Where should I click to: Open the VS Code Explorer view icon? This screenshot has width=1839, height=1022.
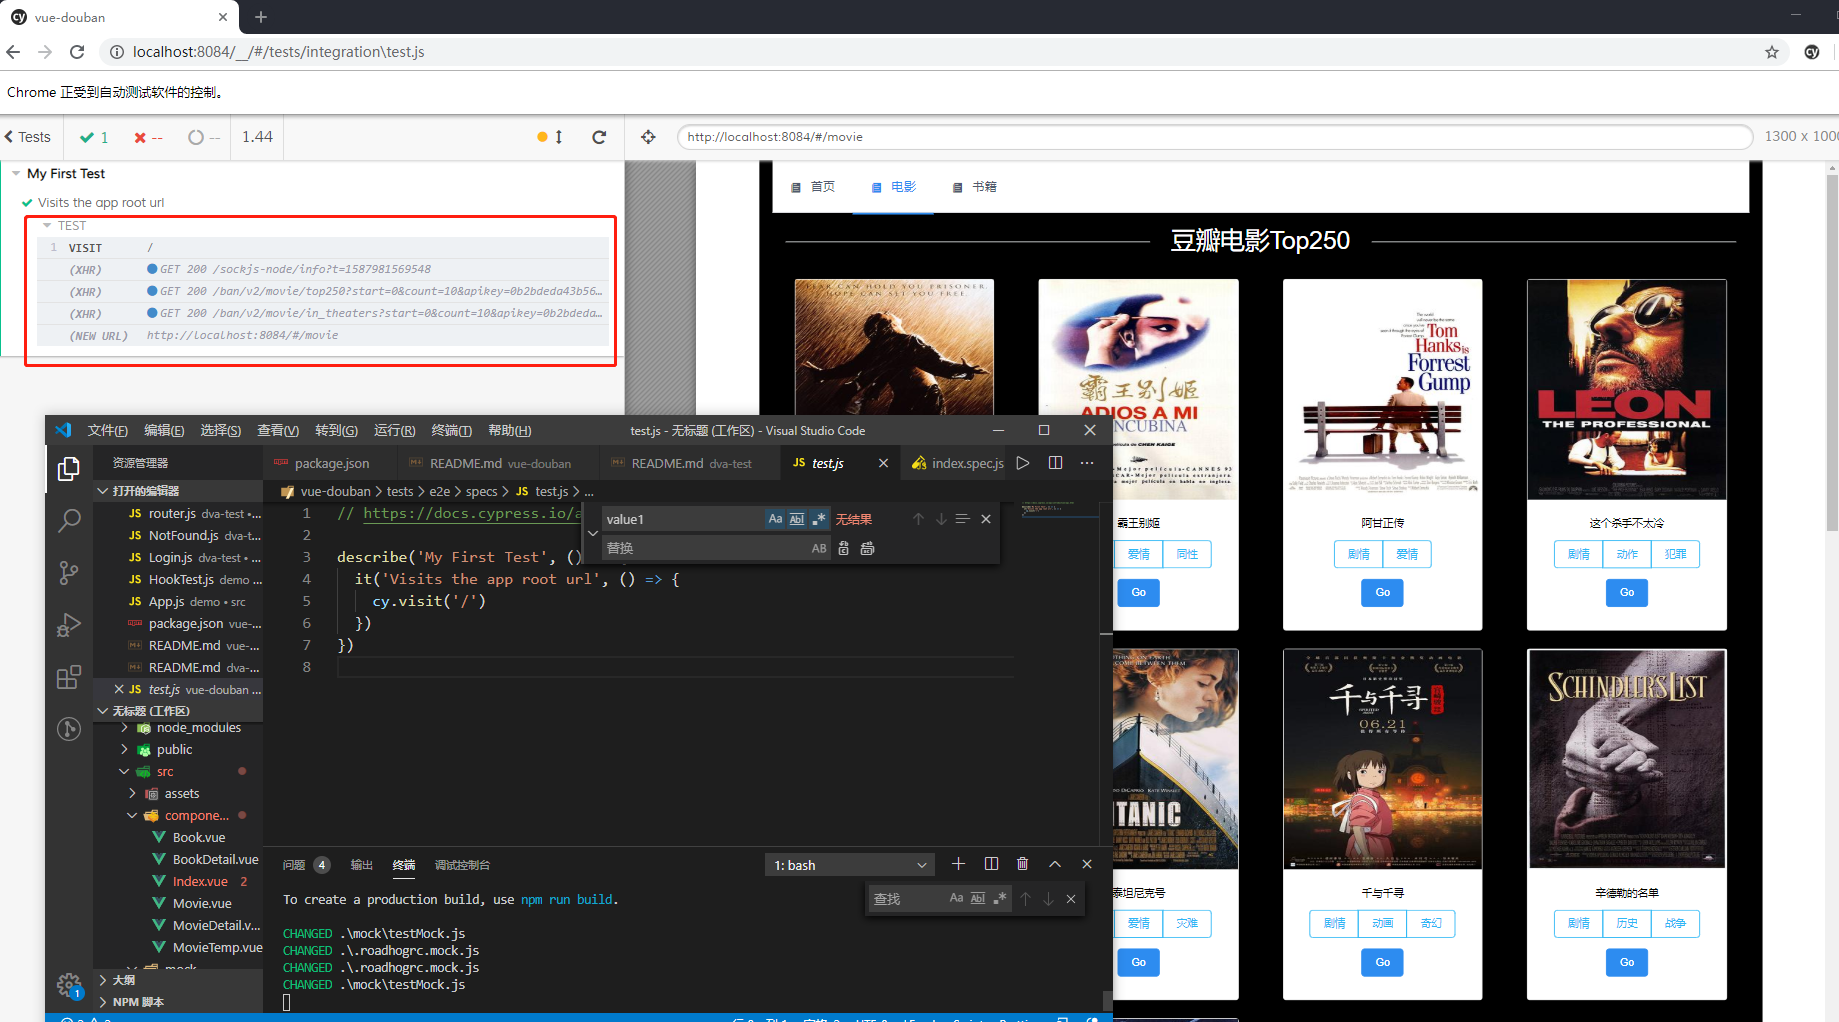click(x=68, y=468)
